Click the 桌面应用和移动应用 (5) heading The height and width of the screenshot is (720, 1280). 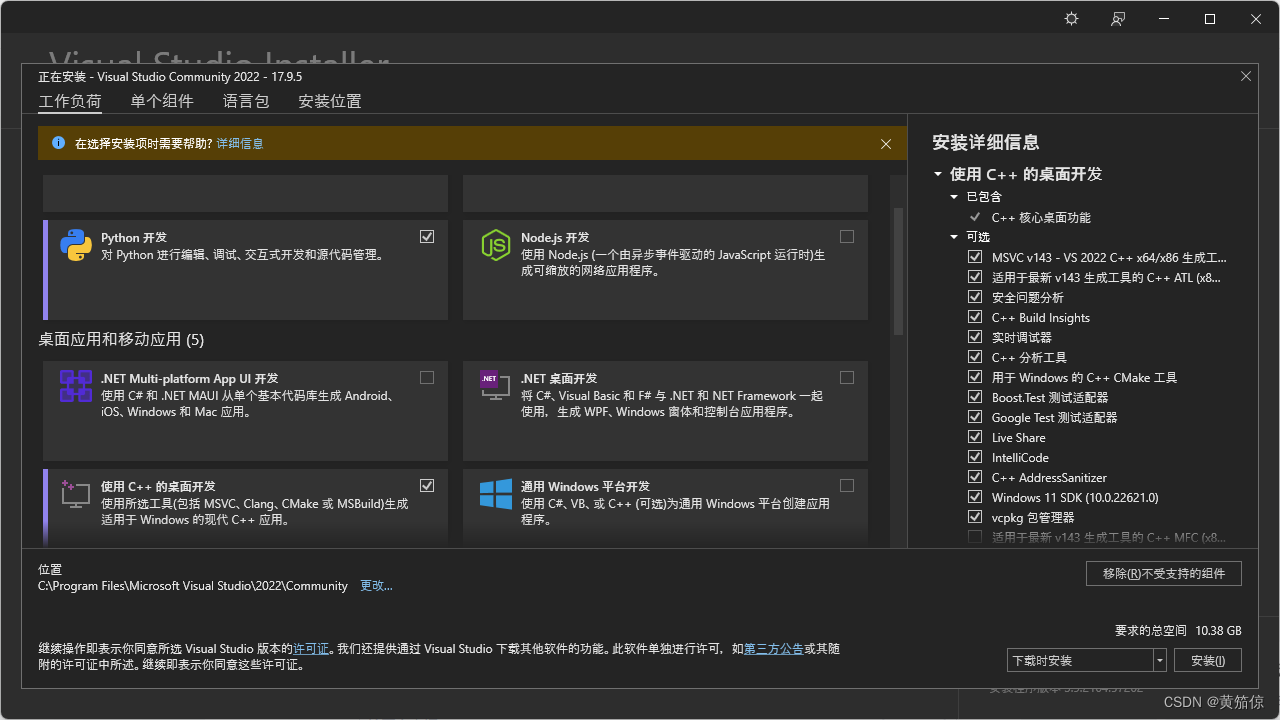click(x=121, y=340)
